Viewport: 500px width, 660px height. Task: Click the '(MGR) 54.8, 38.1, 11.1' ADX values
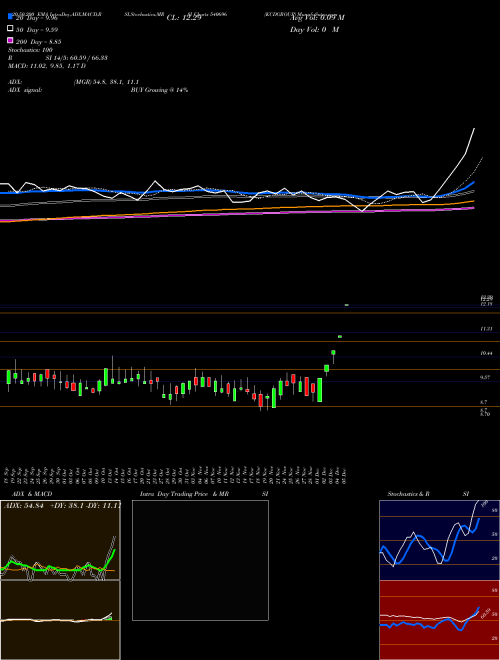106,82
